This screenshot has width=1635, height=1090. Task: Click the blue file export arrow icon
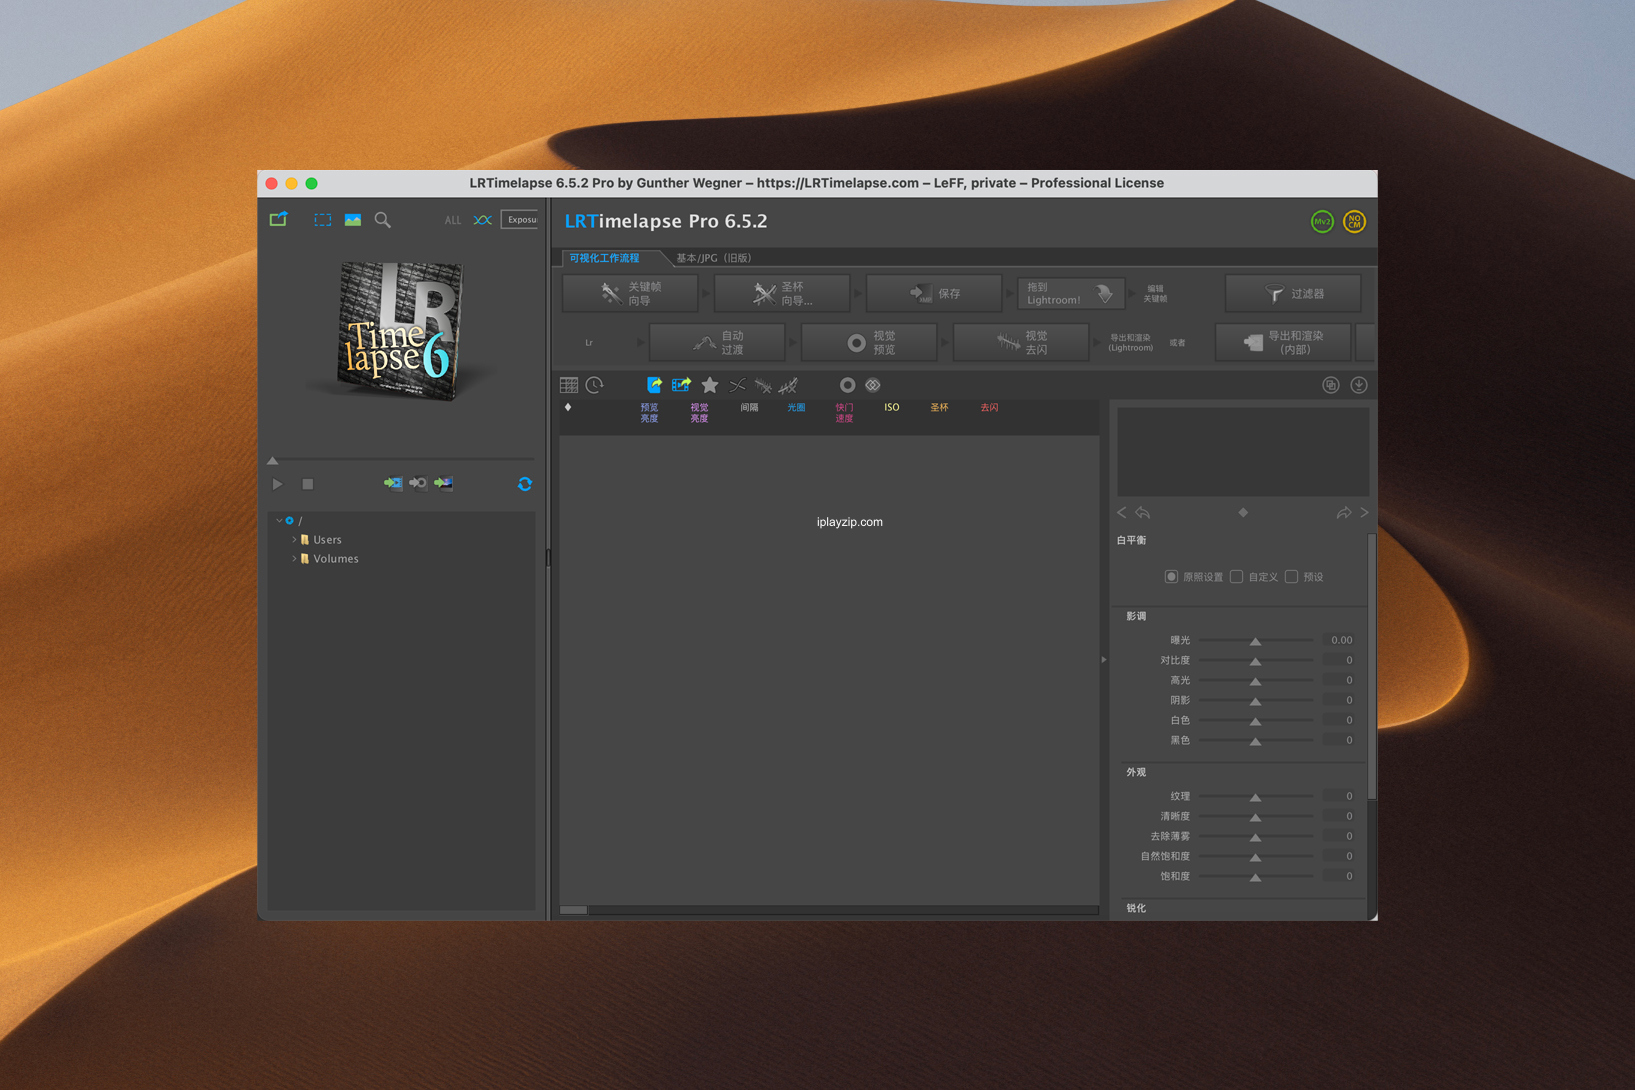[x=654, y=385]
